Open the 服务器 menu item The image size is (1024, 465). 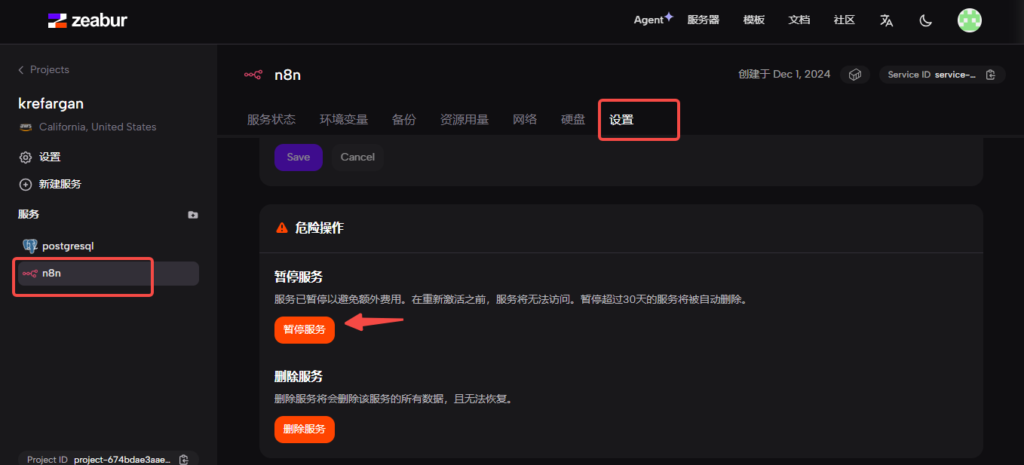[703, 20]
